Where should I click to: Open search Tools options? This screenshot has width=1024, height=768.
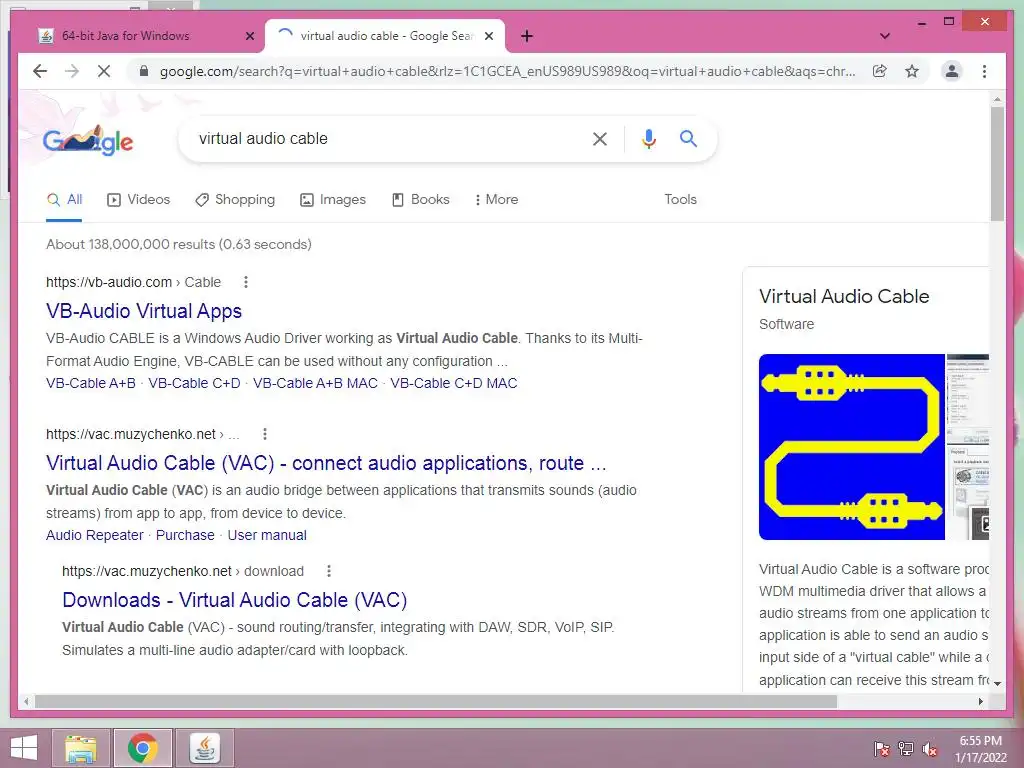click(x=680, y=199)
